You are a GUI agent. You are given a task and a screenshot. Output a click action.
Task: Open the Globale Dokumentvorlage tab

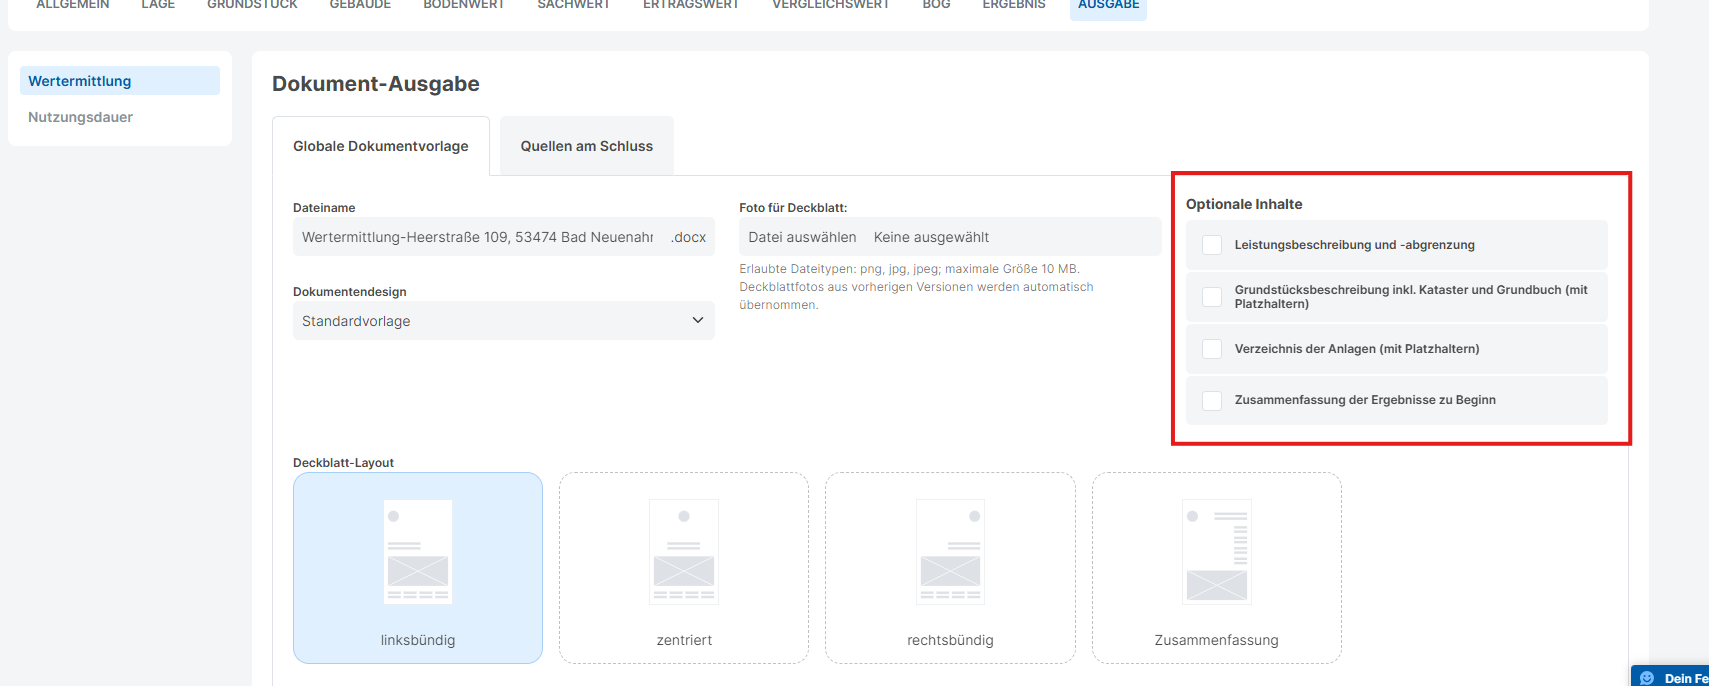click(x=380, y=146)
